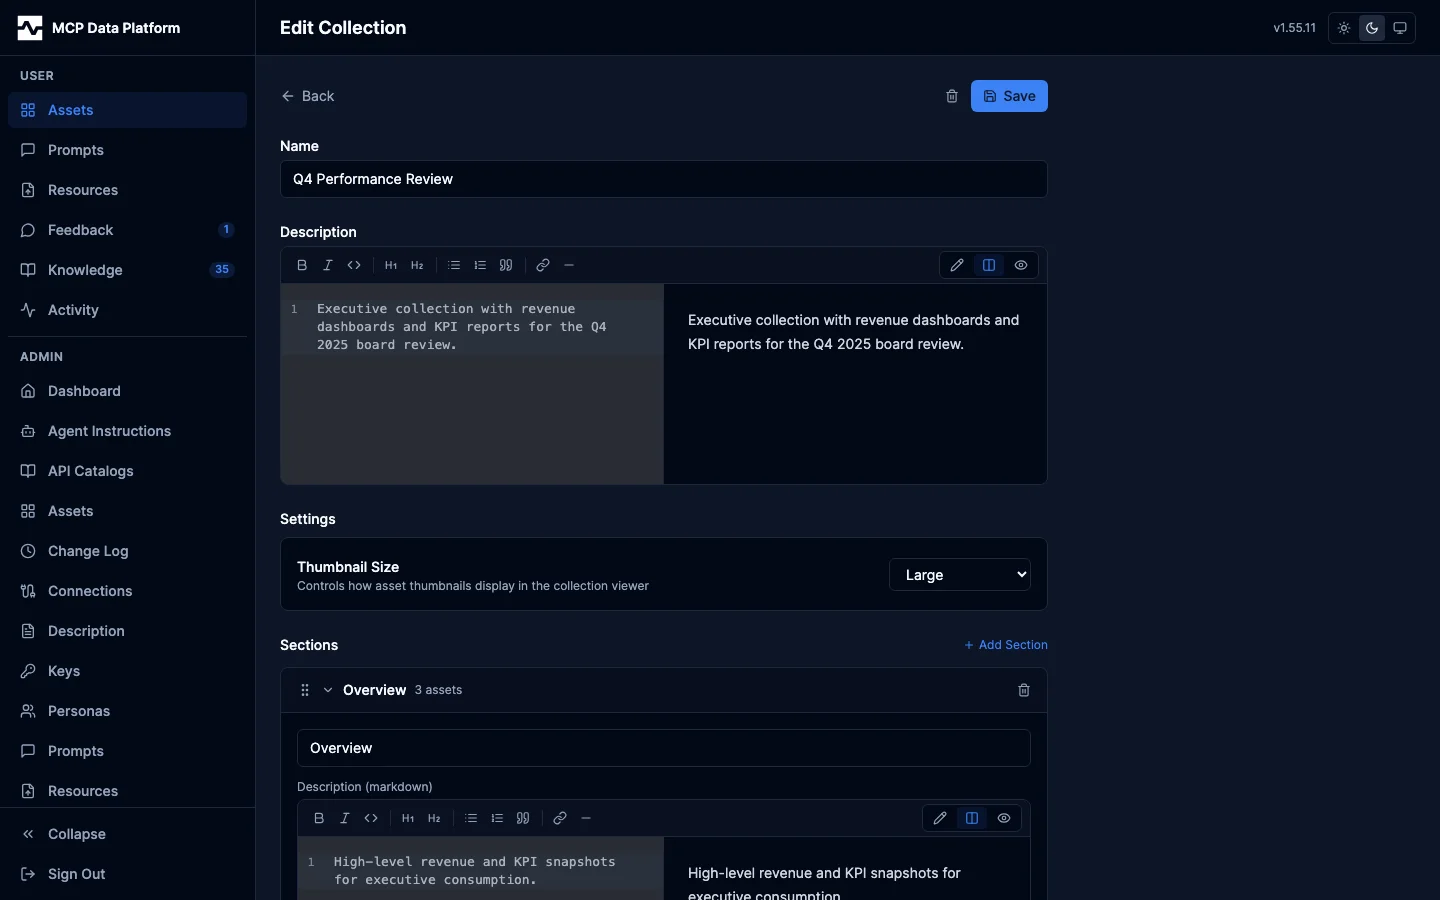
Task: Grab the Overview section drag handle
Action: coord(305,690)
